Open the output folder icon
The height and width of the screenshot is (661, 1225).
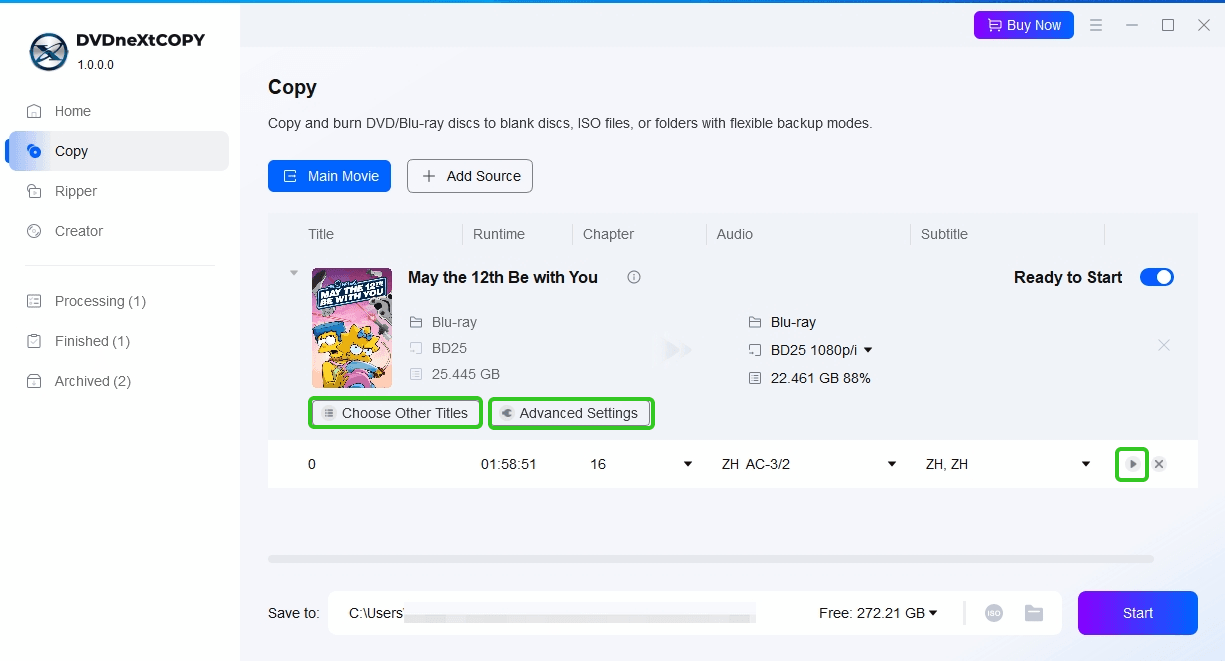coord(1034,613)
